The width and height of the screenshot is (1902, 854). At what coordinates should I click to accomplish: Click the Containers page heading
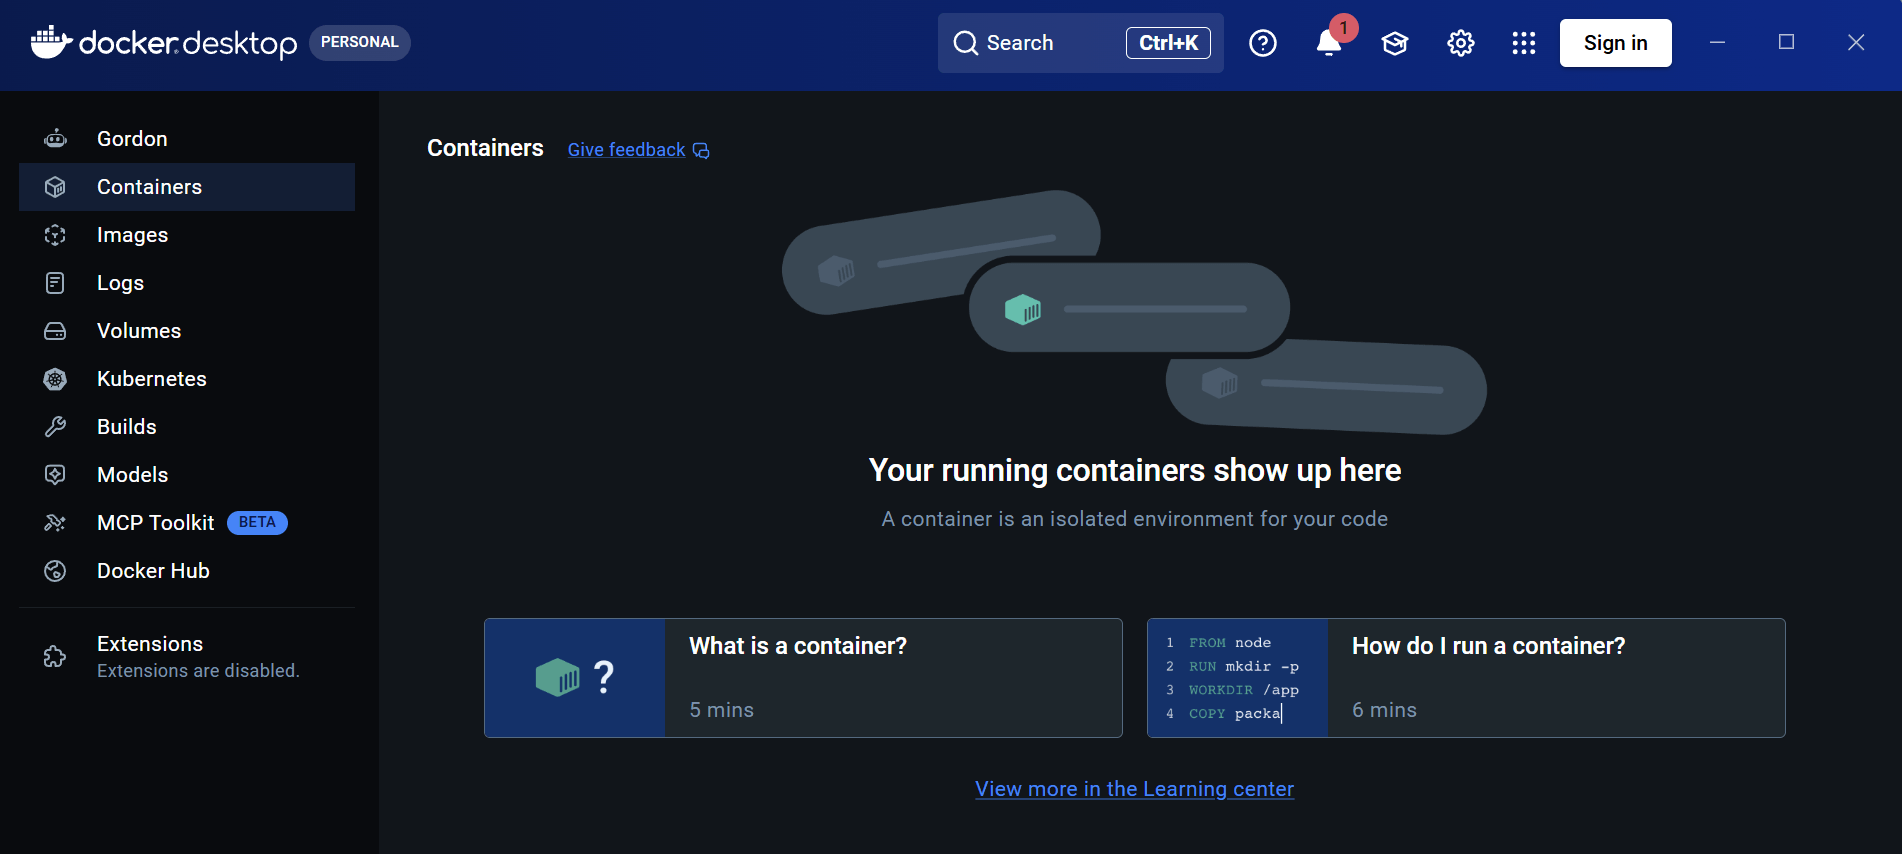click(x=485, y=148)
